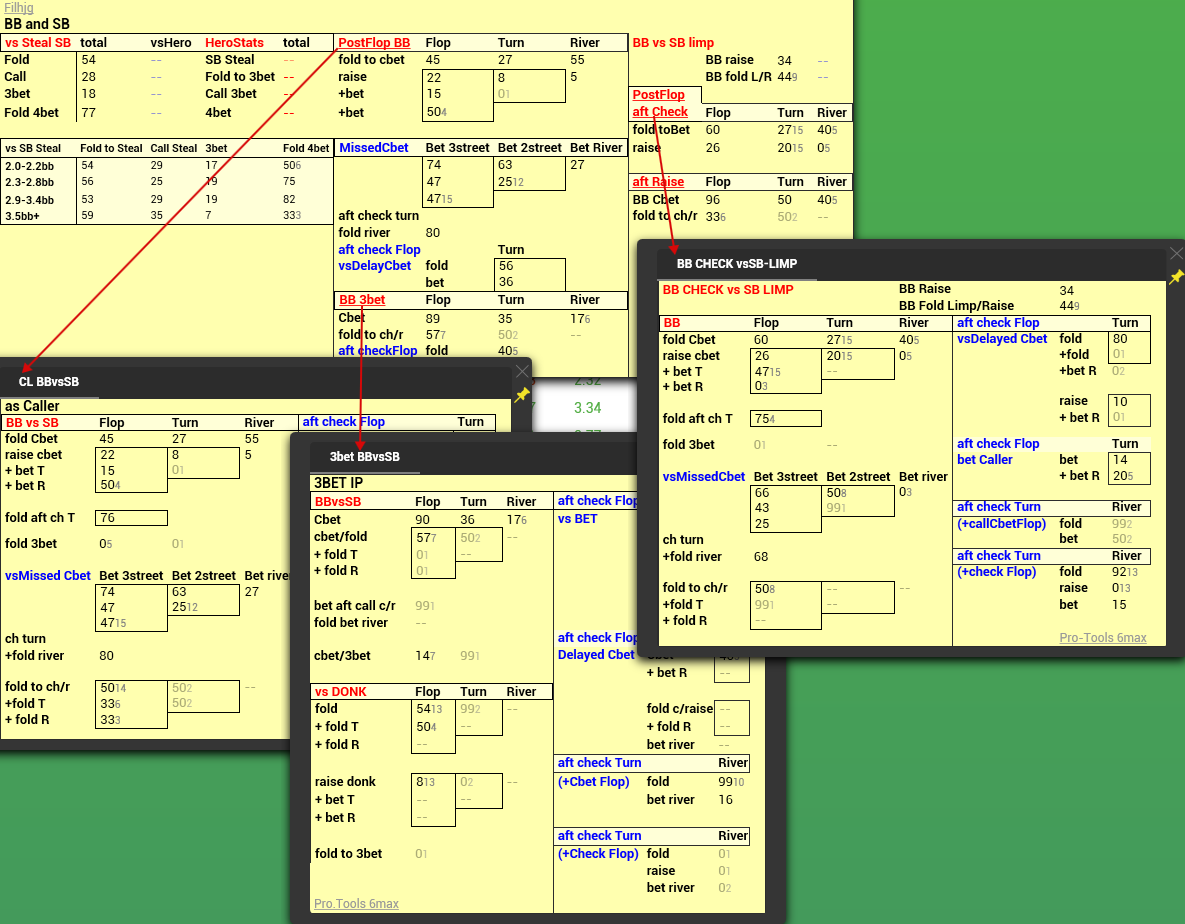Pin the CL BBvsSB popup window
Screen dimensions: 1185x924
(521, 395)
